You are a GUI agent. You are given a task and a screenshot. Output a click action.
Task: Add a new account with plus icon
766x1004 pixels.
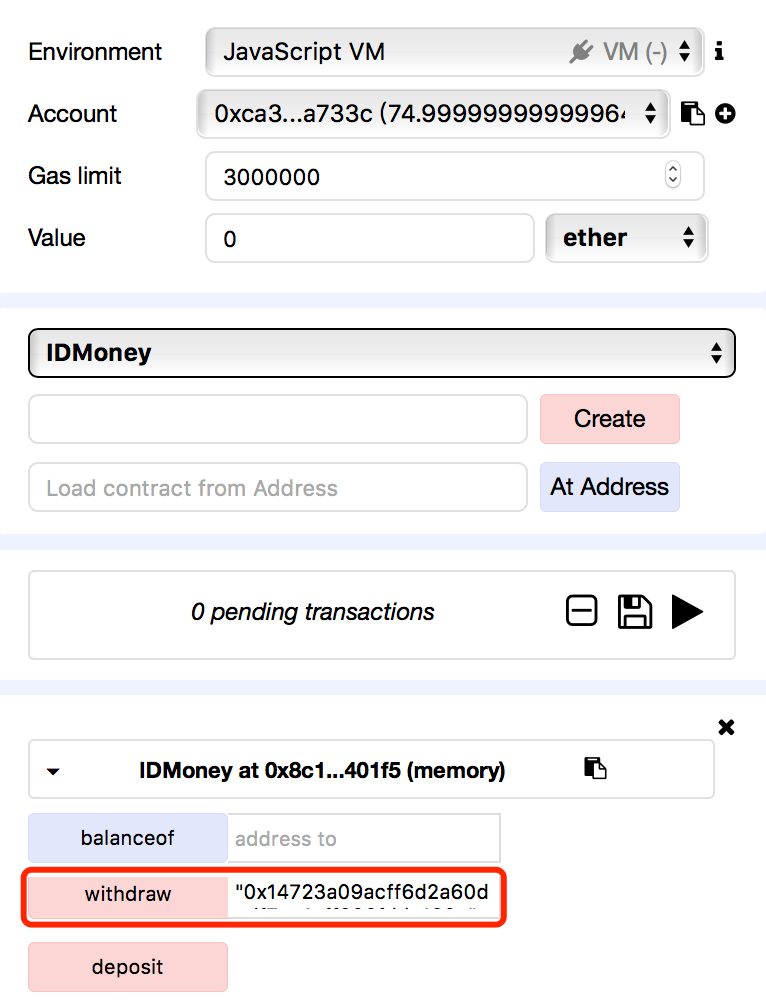point(726,113)
